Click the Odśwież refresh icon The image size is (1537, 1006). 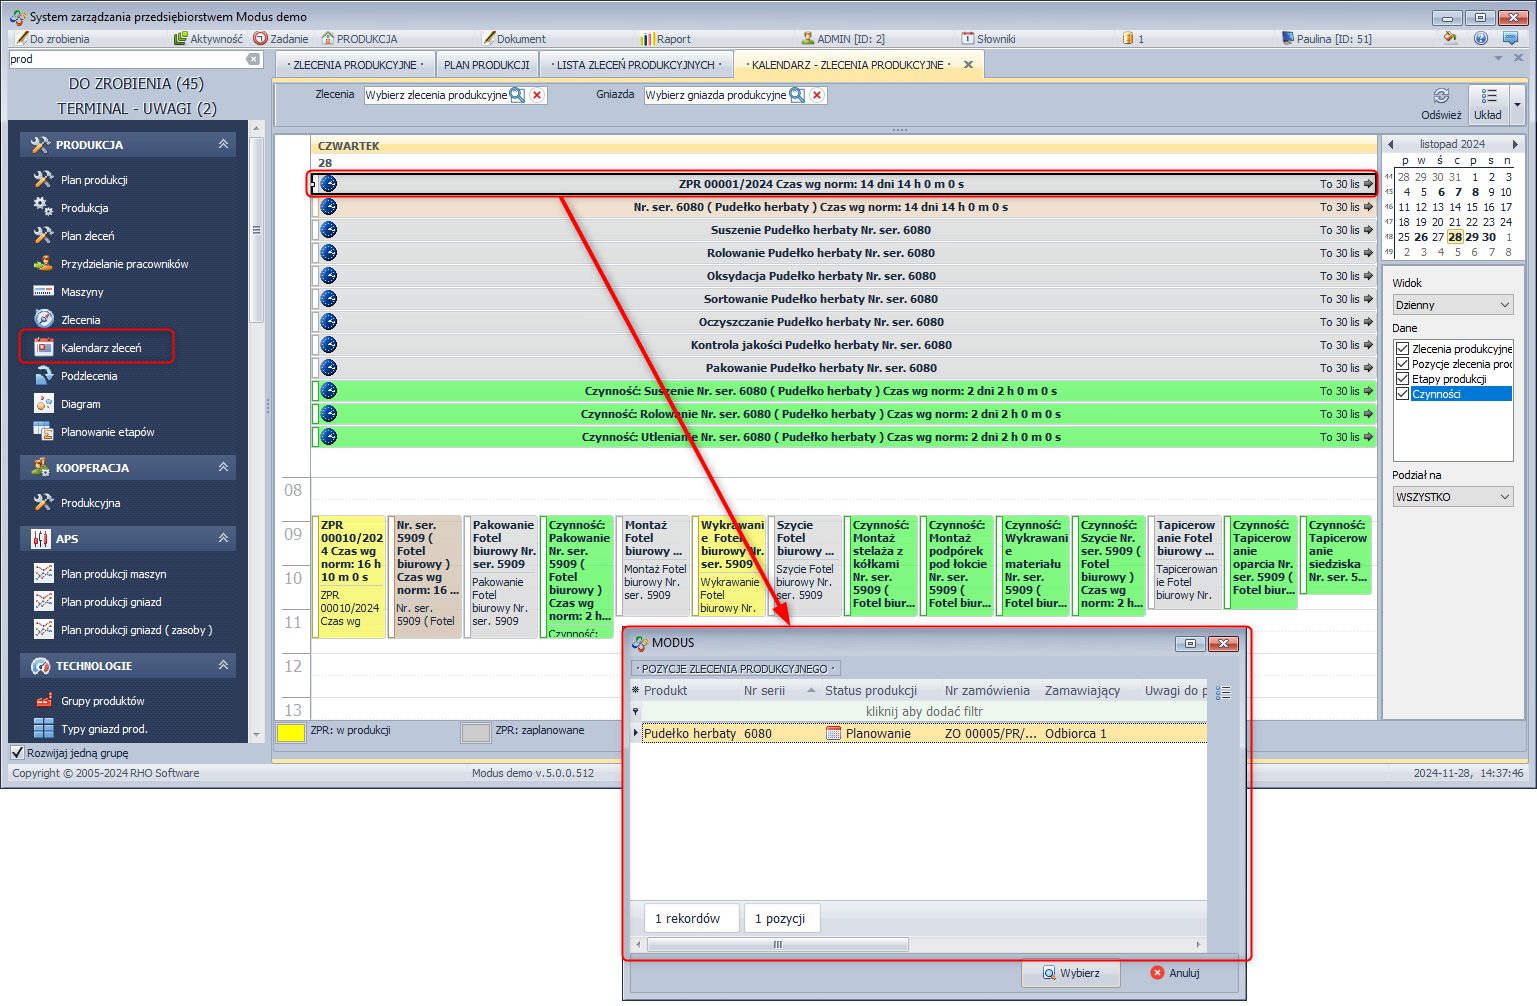pyautogui.click(x=1441, y=97)
